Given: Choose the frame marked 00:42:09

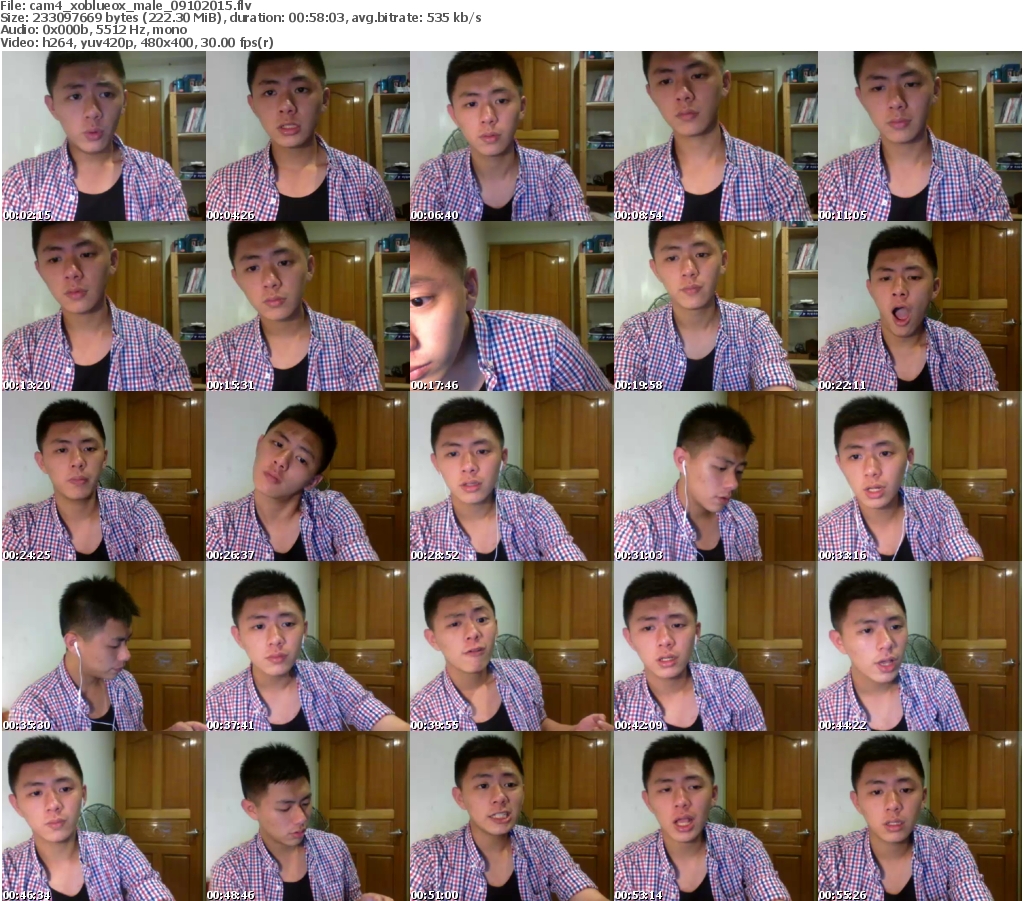Looking at the screenshot, I should click(x=716, y=646).
